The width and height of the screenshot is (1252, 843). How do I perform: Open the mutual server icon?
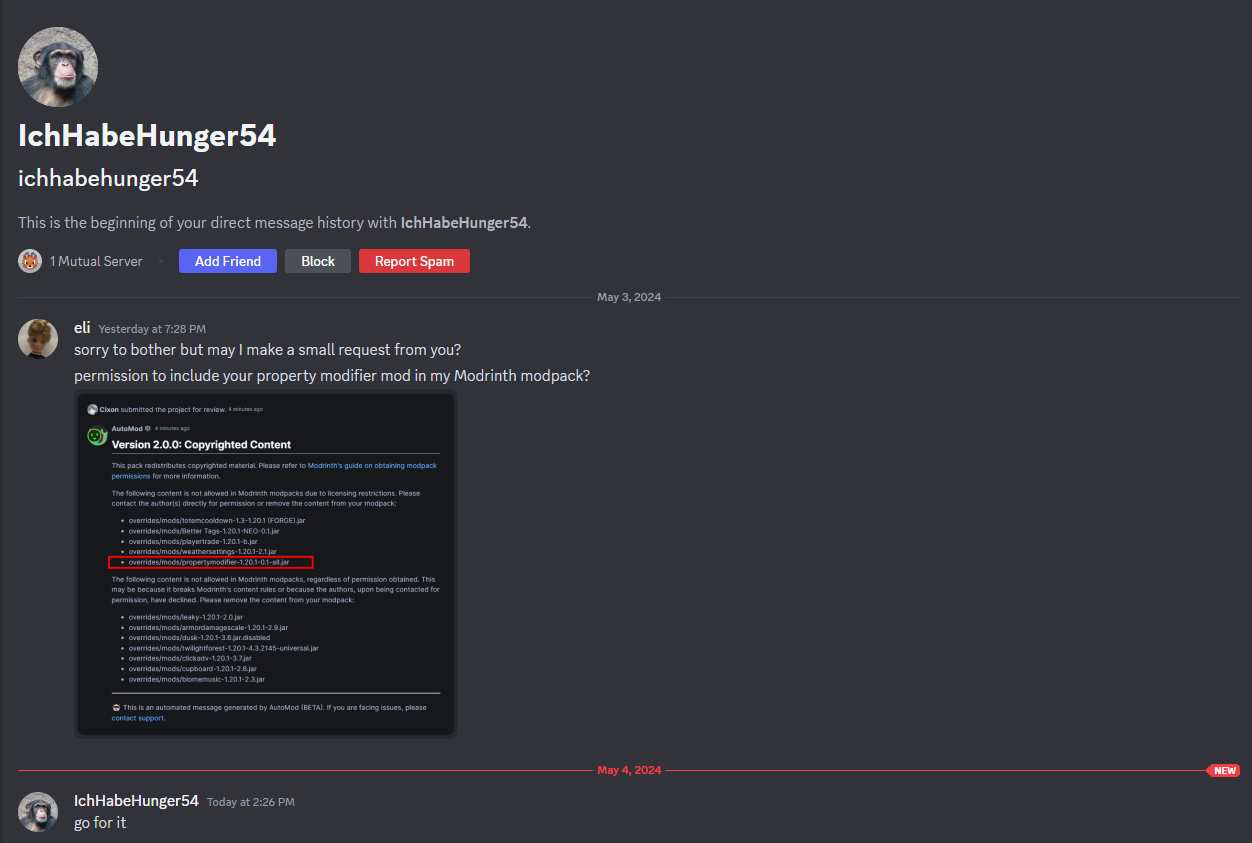(x=30, y=261)
